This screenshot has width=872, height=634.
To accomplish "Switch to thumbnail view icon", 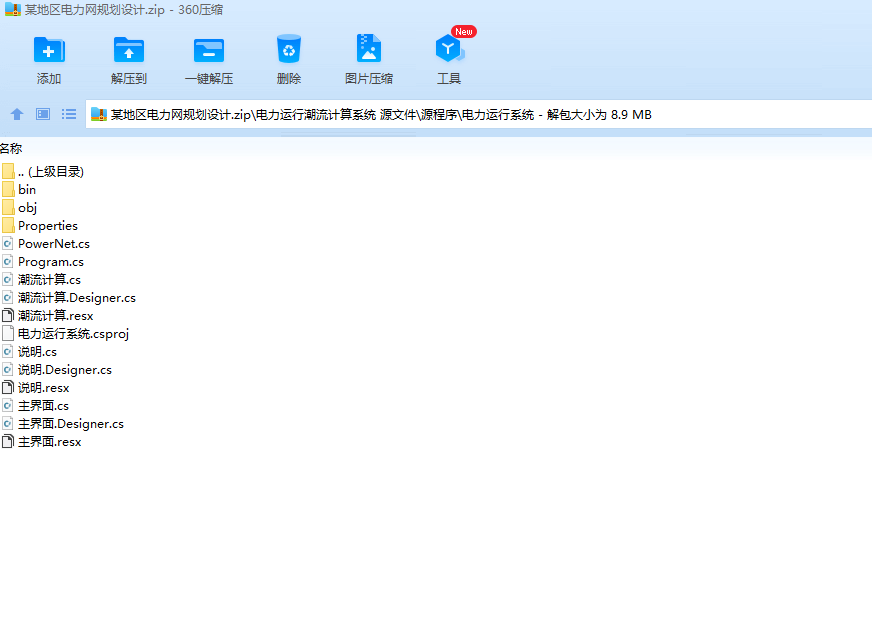I will click(43, 114).
